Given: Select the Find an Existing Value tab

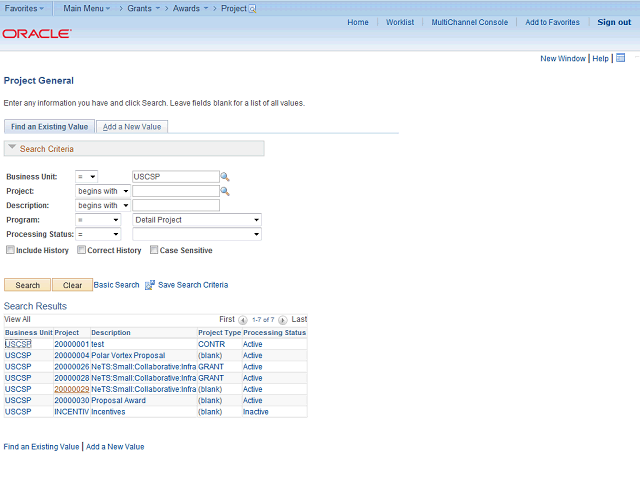Looking at the screenshot, I should tap(49, 127).
